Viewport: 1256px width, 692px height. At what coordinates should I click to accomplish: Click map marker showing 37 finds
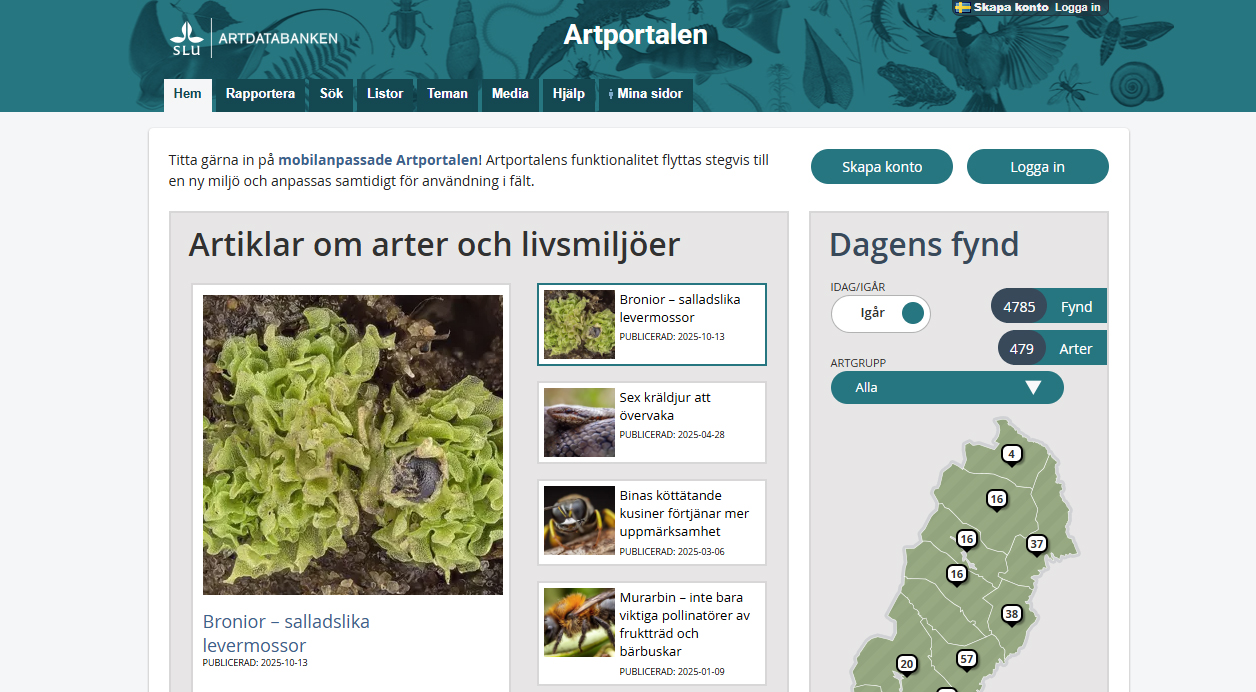(1037, 544)
